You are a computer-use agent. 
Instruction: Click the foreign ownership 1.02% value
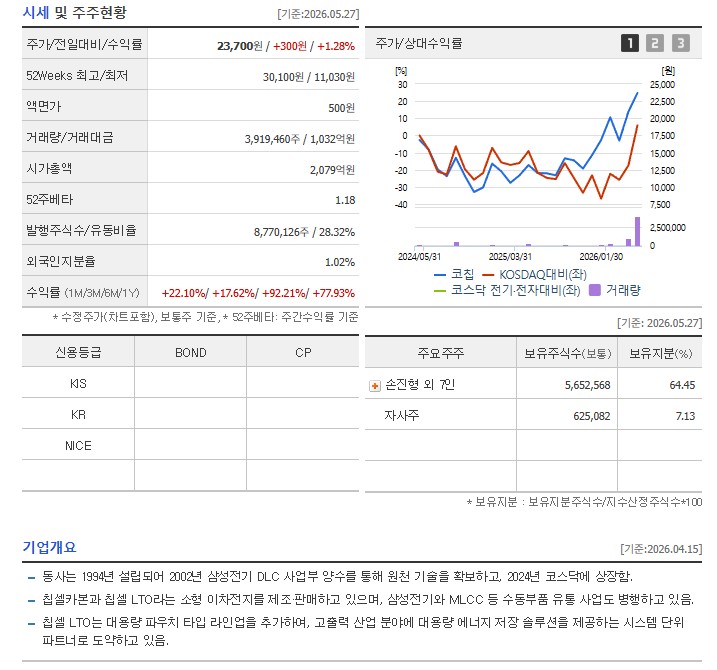(x=340, y=263)
